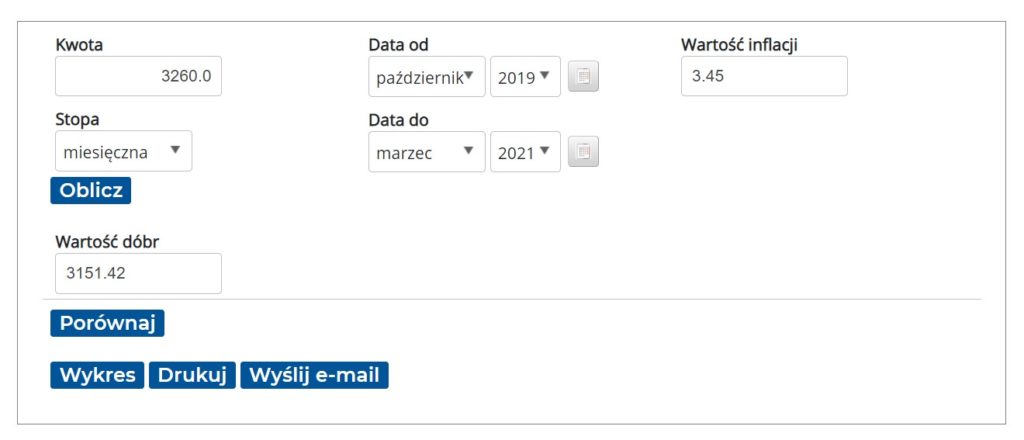Image resolution: width=1024 pixels, height=440 pixels.
Task: Click the 'Data do' label text
Action: [398, 121]
